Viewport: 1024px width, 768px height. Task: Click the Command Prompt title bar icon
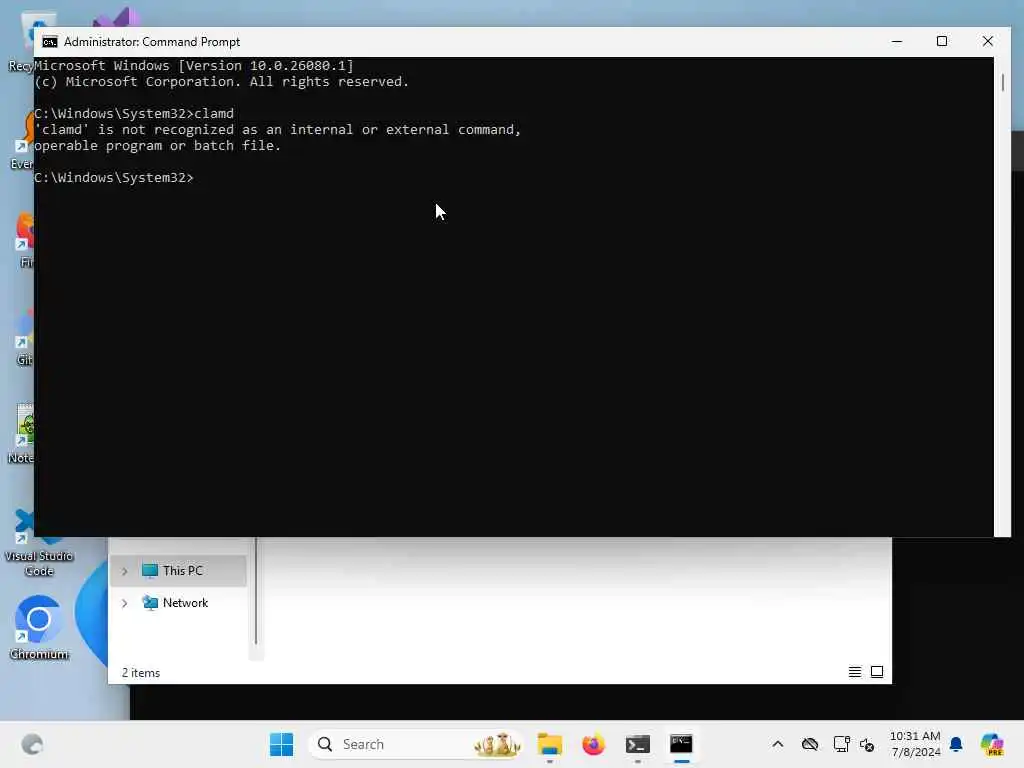[50, 42]
